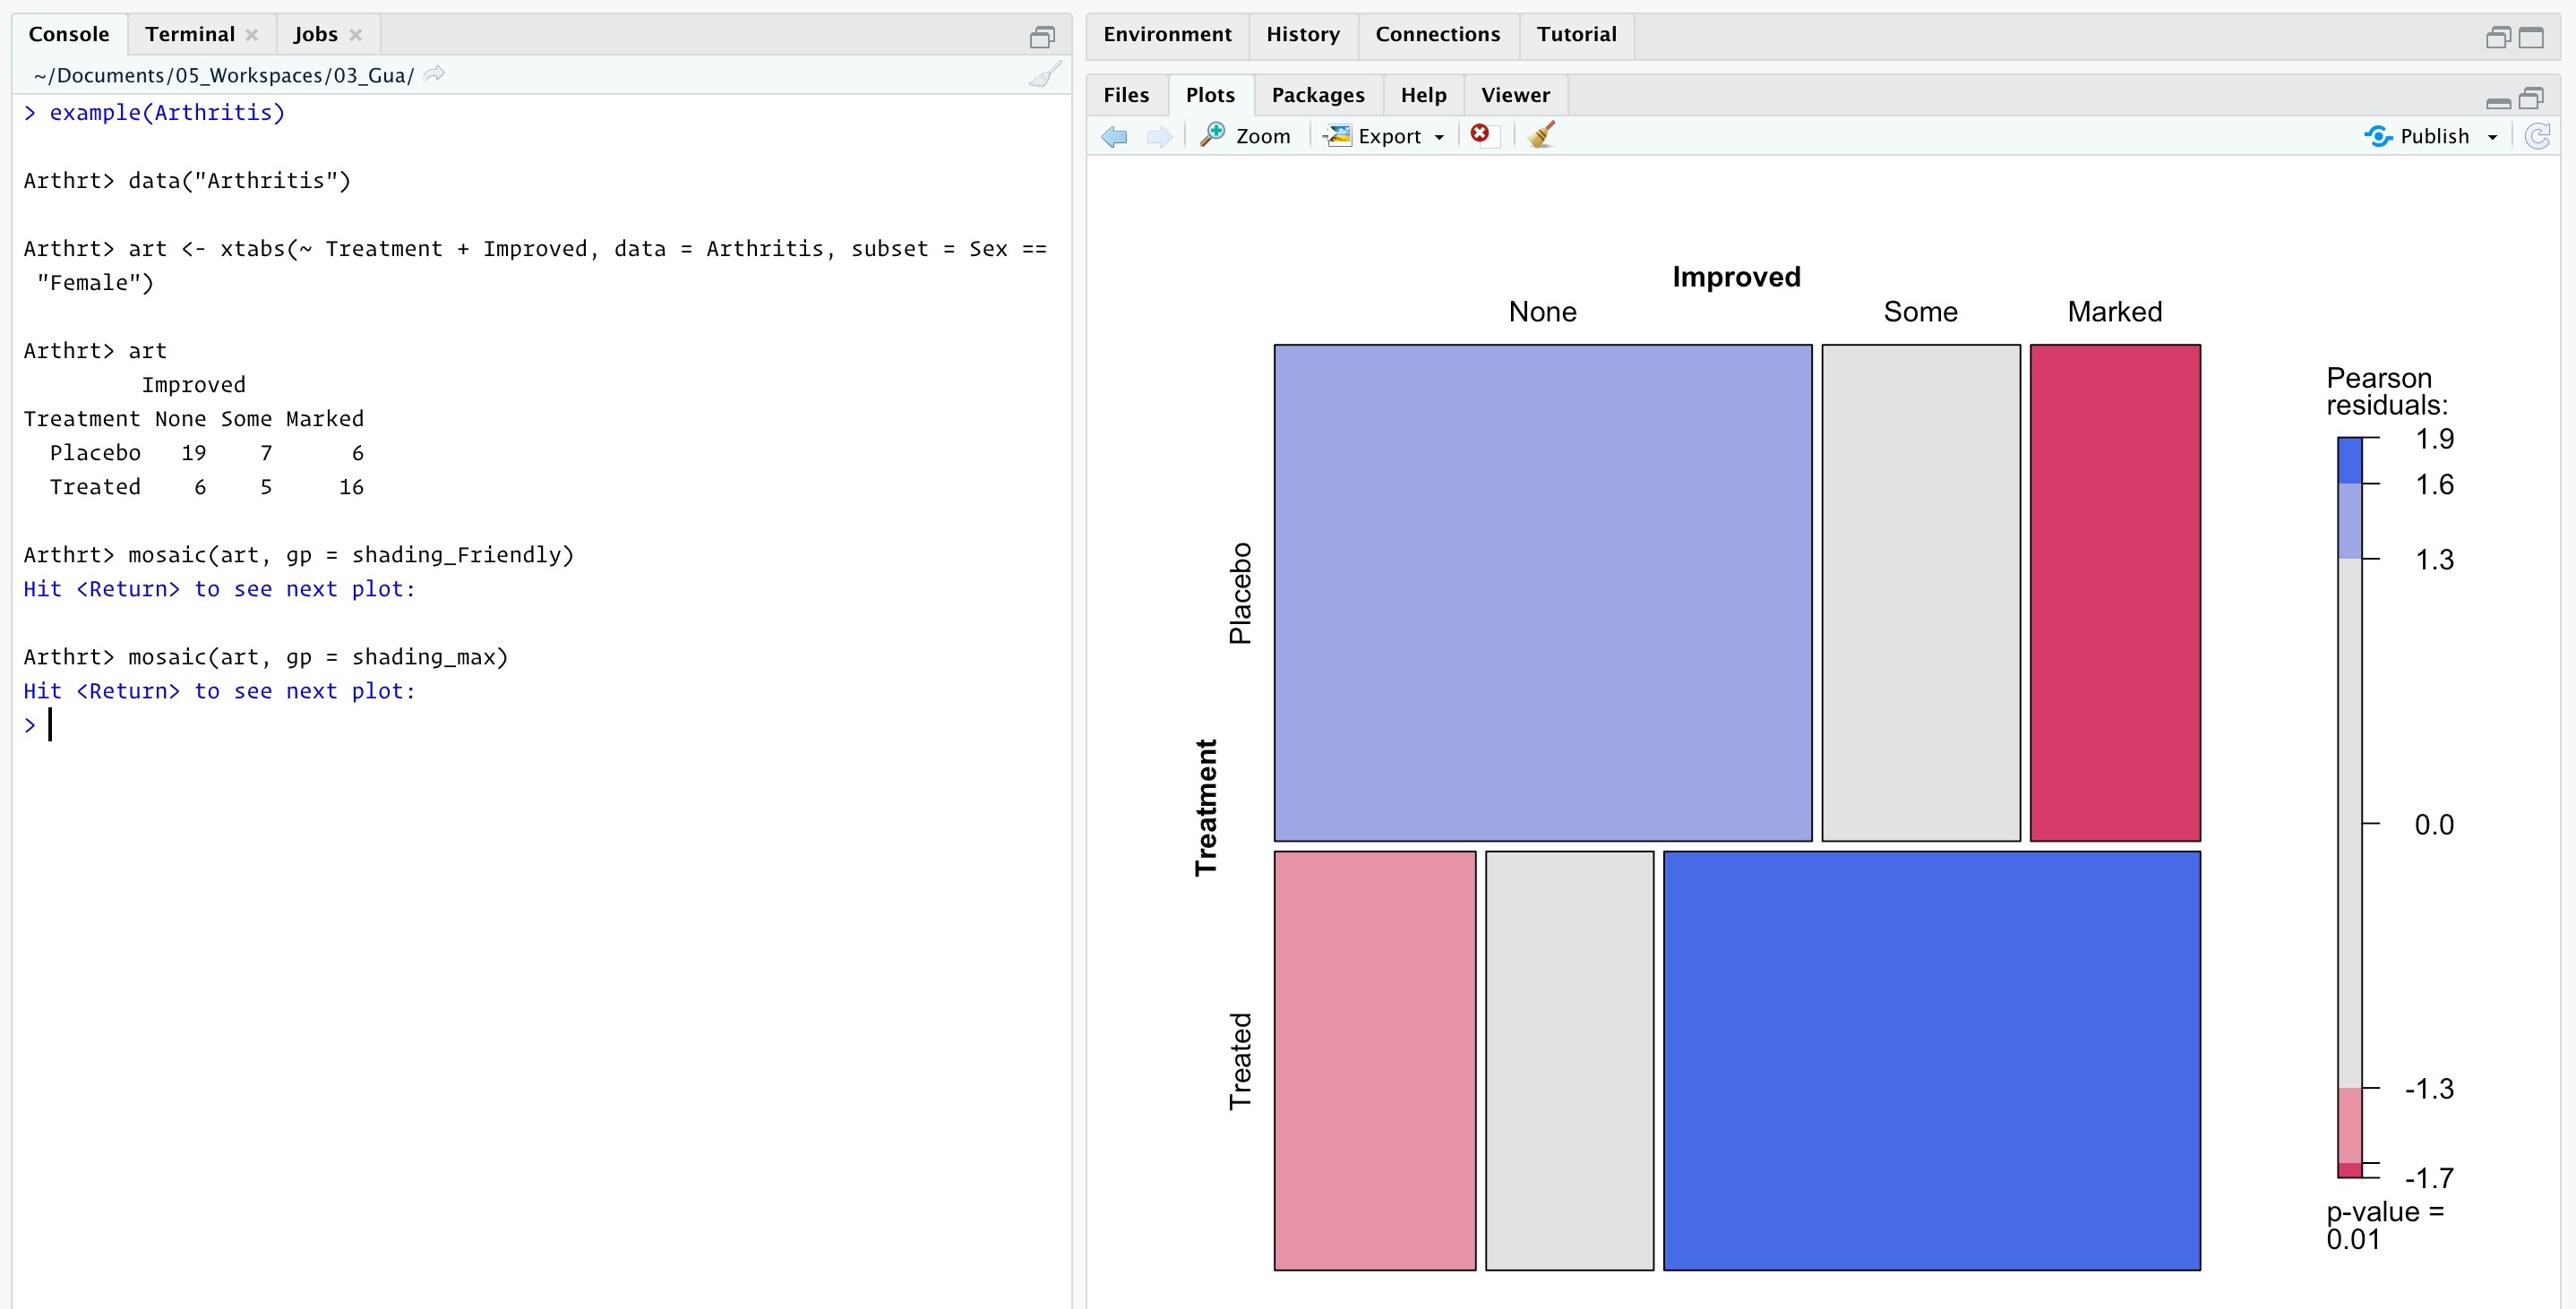Viewport: 2576px width, 1309px height.
Task: Click the 'mosaic(art, gp = shading_max)' line
Action: pos(318,657)
